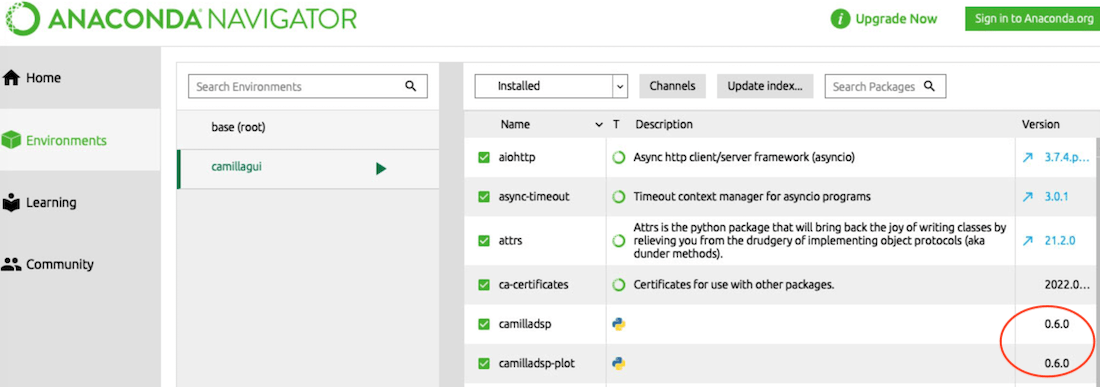Uncheck the aiohttp package checkbox
The image size is (1100, 387).
tap(483, 158)
